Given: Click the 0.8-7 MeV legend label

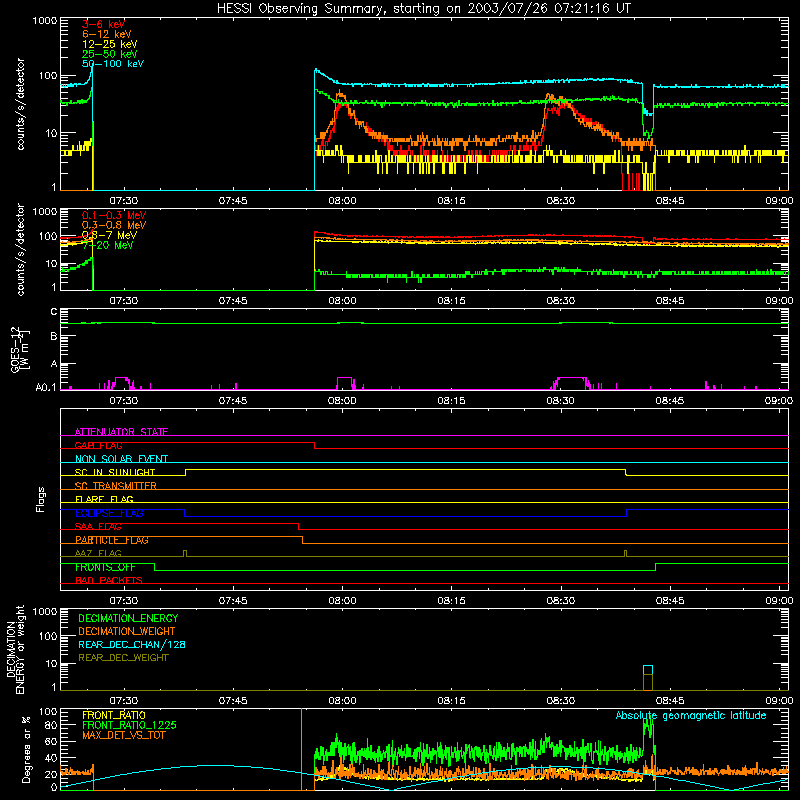Looking at the screenshot, I should [109, 235].
